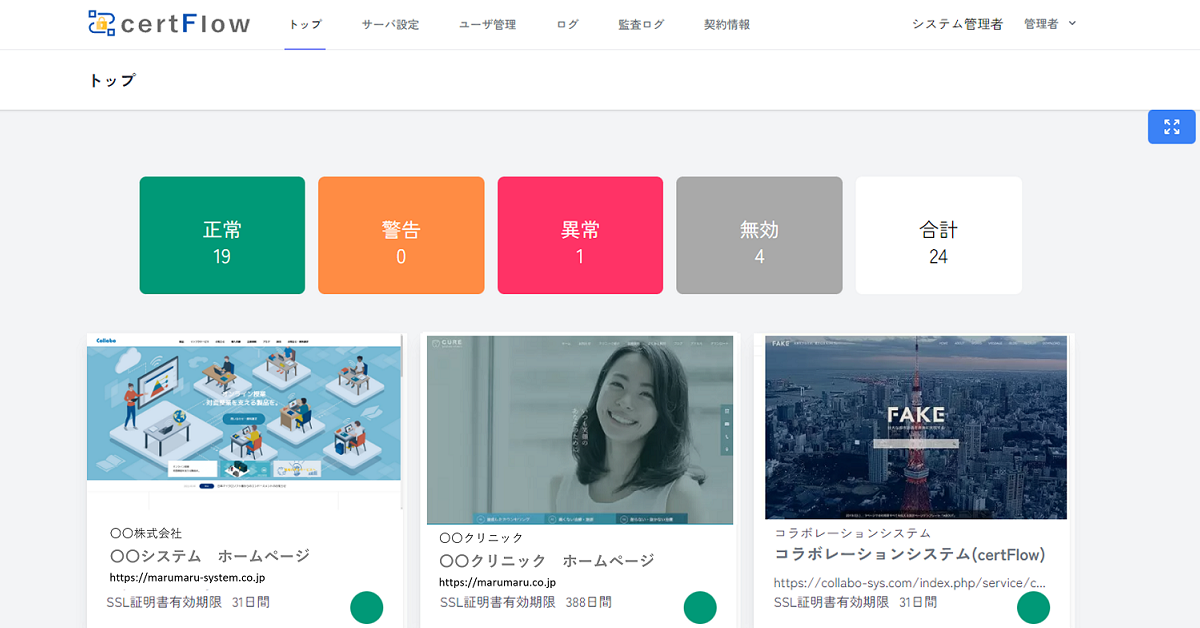Image resolution: width=1200 pixels, height=628 pixels.
Task: Select the orange 警告 status tile
Action: 401,236
